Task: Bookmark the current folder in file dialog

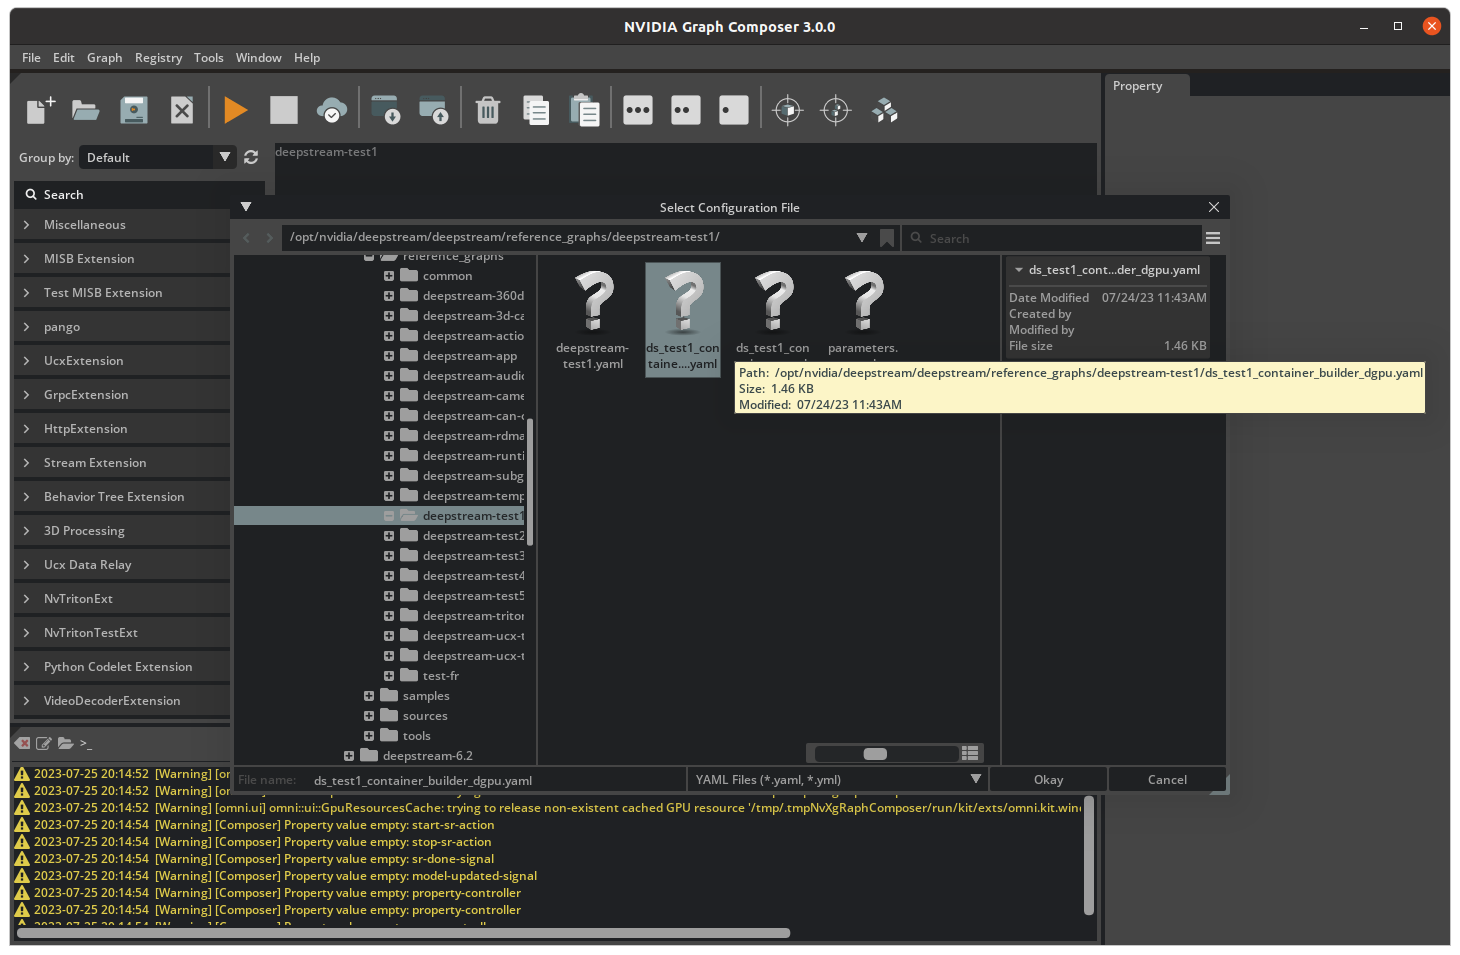Action: pos(887,238)
